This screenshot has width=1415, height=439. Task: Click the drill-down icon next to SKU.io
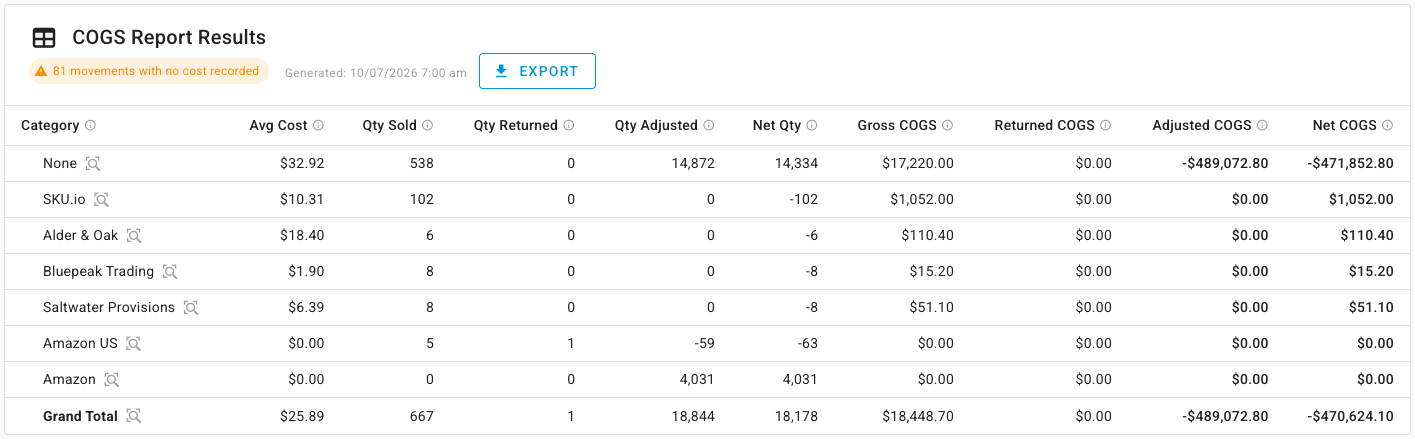click(101, 199)
